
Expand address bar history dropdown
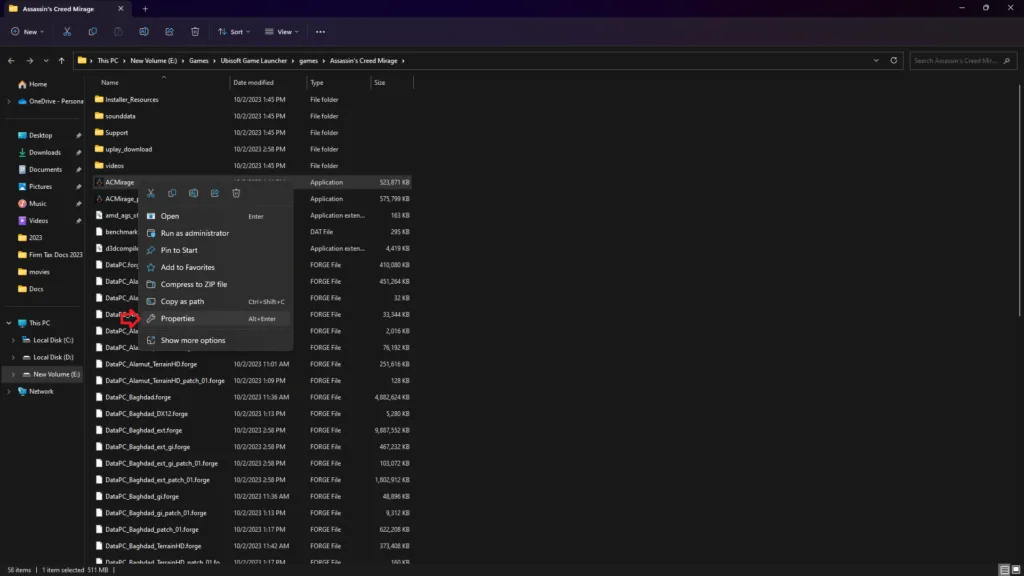click(x=876, y=61)
